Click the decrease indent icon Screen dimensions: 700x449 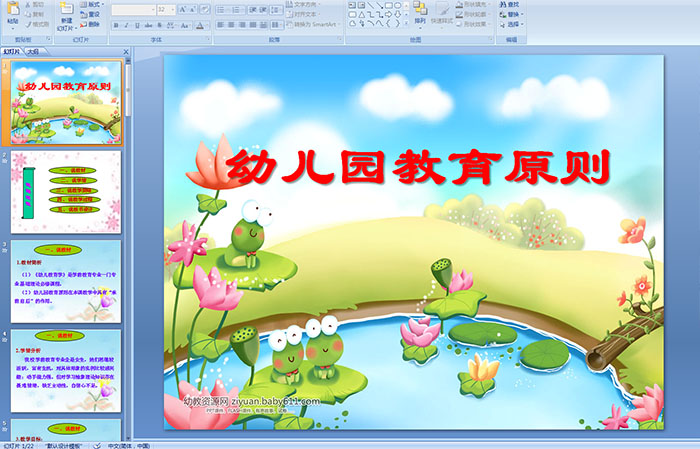tap(253, 9)
